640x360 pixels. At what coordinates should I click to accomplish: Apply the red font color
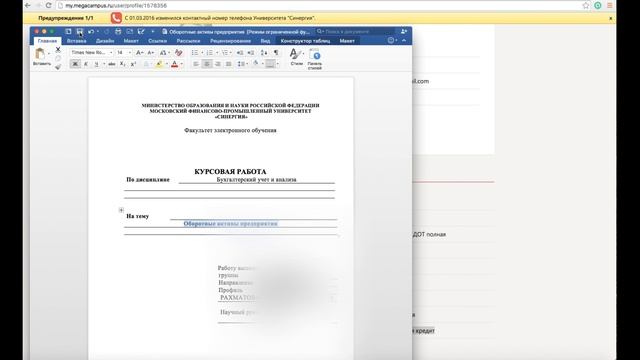[175, 64]
